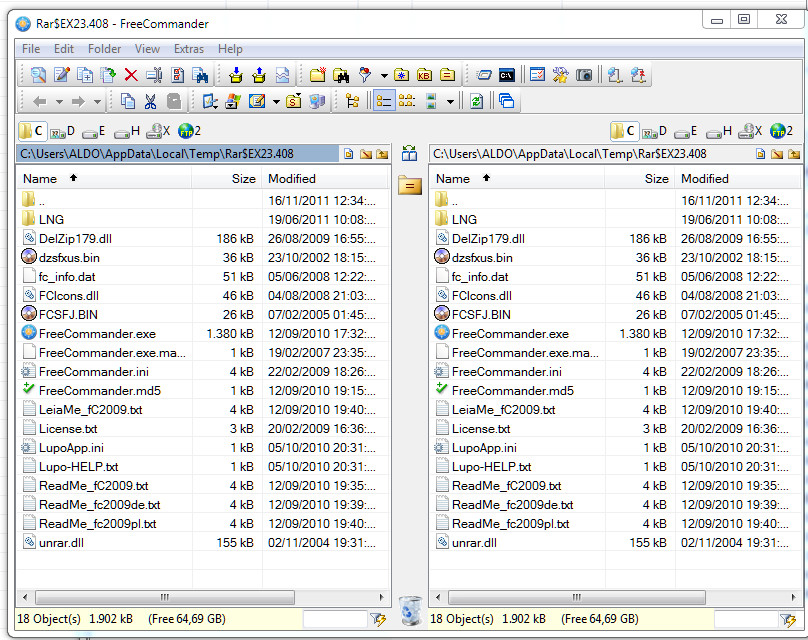Create a new folder via toolbar icon
The height and width of the screenshot is (640, 808).
(x=318, y=75)
